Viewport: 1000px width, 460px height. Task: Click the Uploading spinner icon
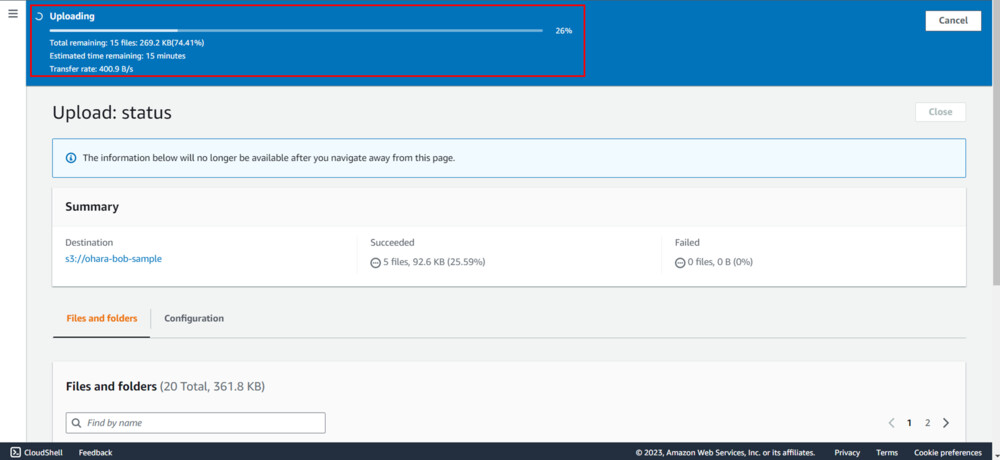tap(39, 17)
